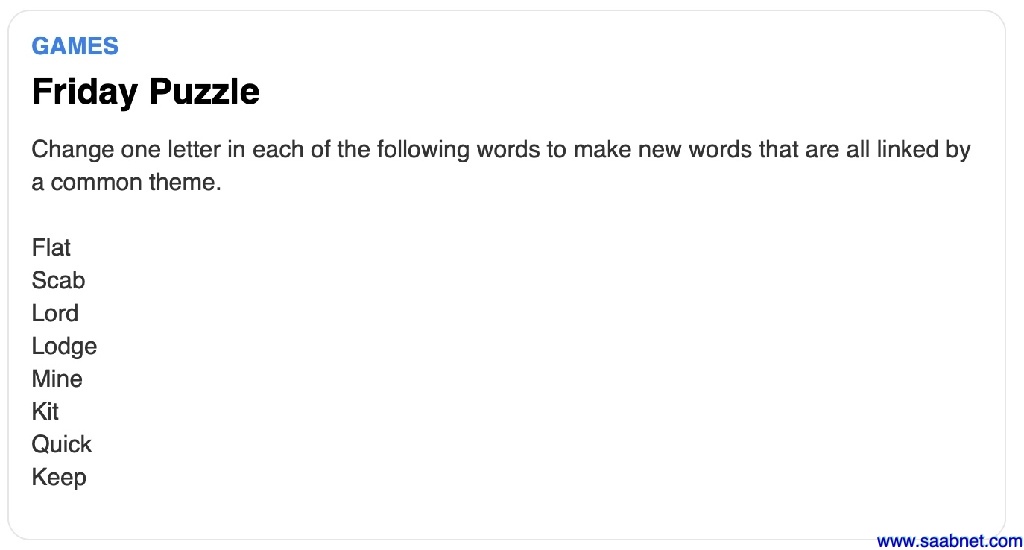Click the blue GAMES category link

point(75,46)
